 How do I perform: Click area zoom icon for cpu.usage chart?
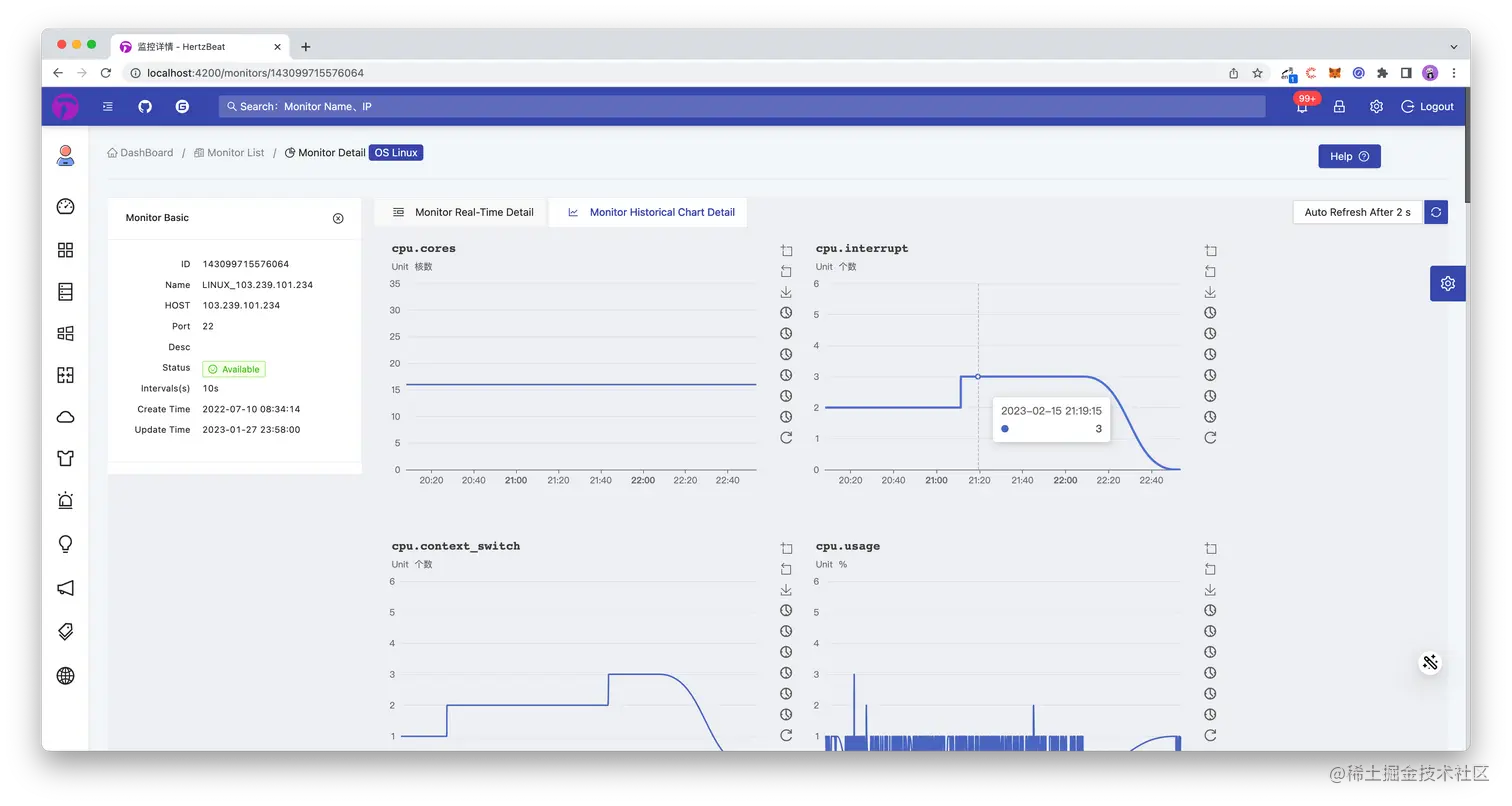[1210, 548]
